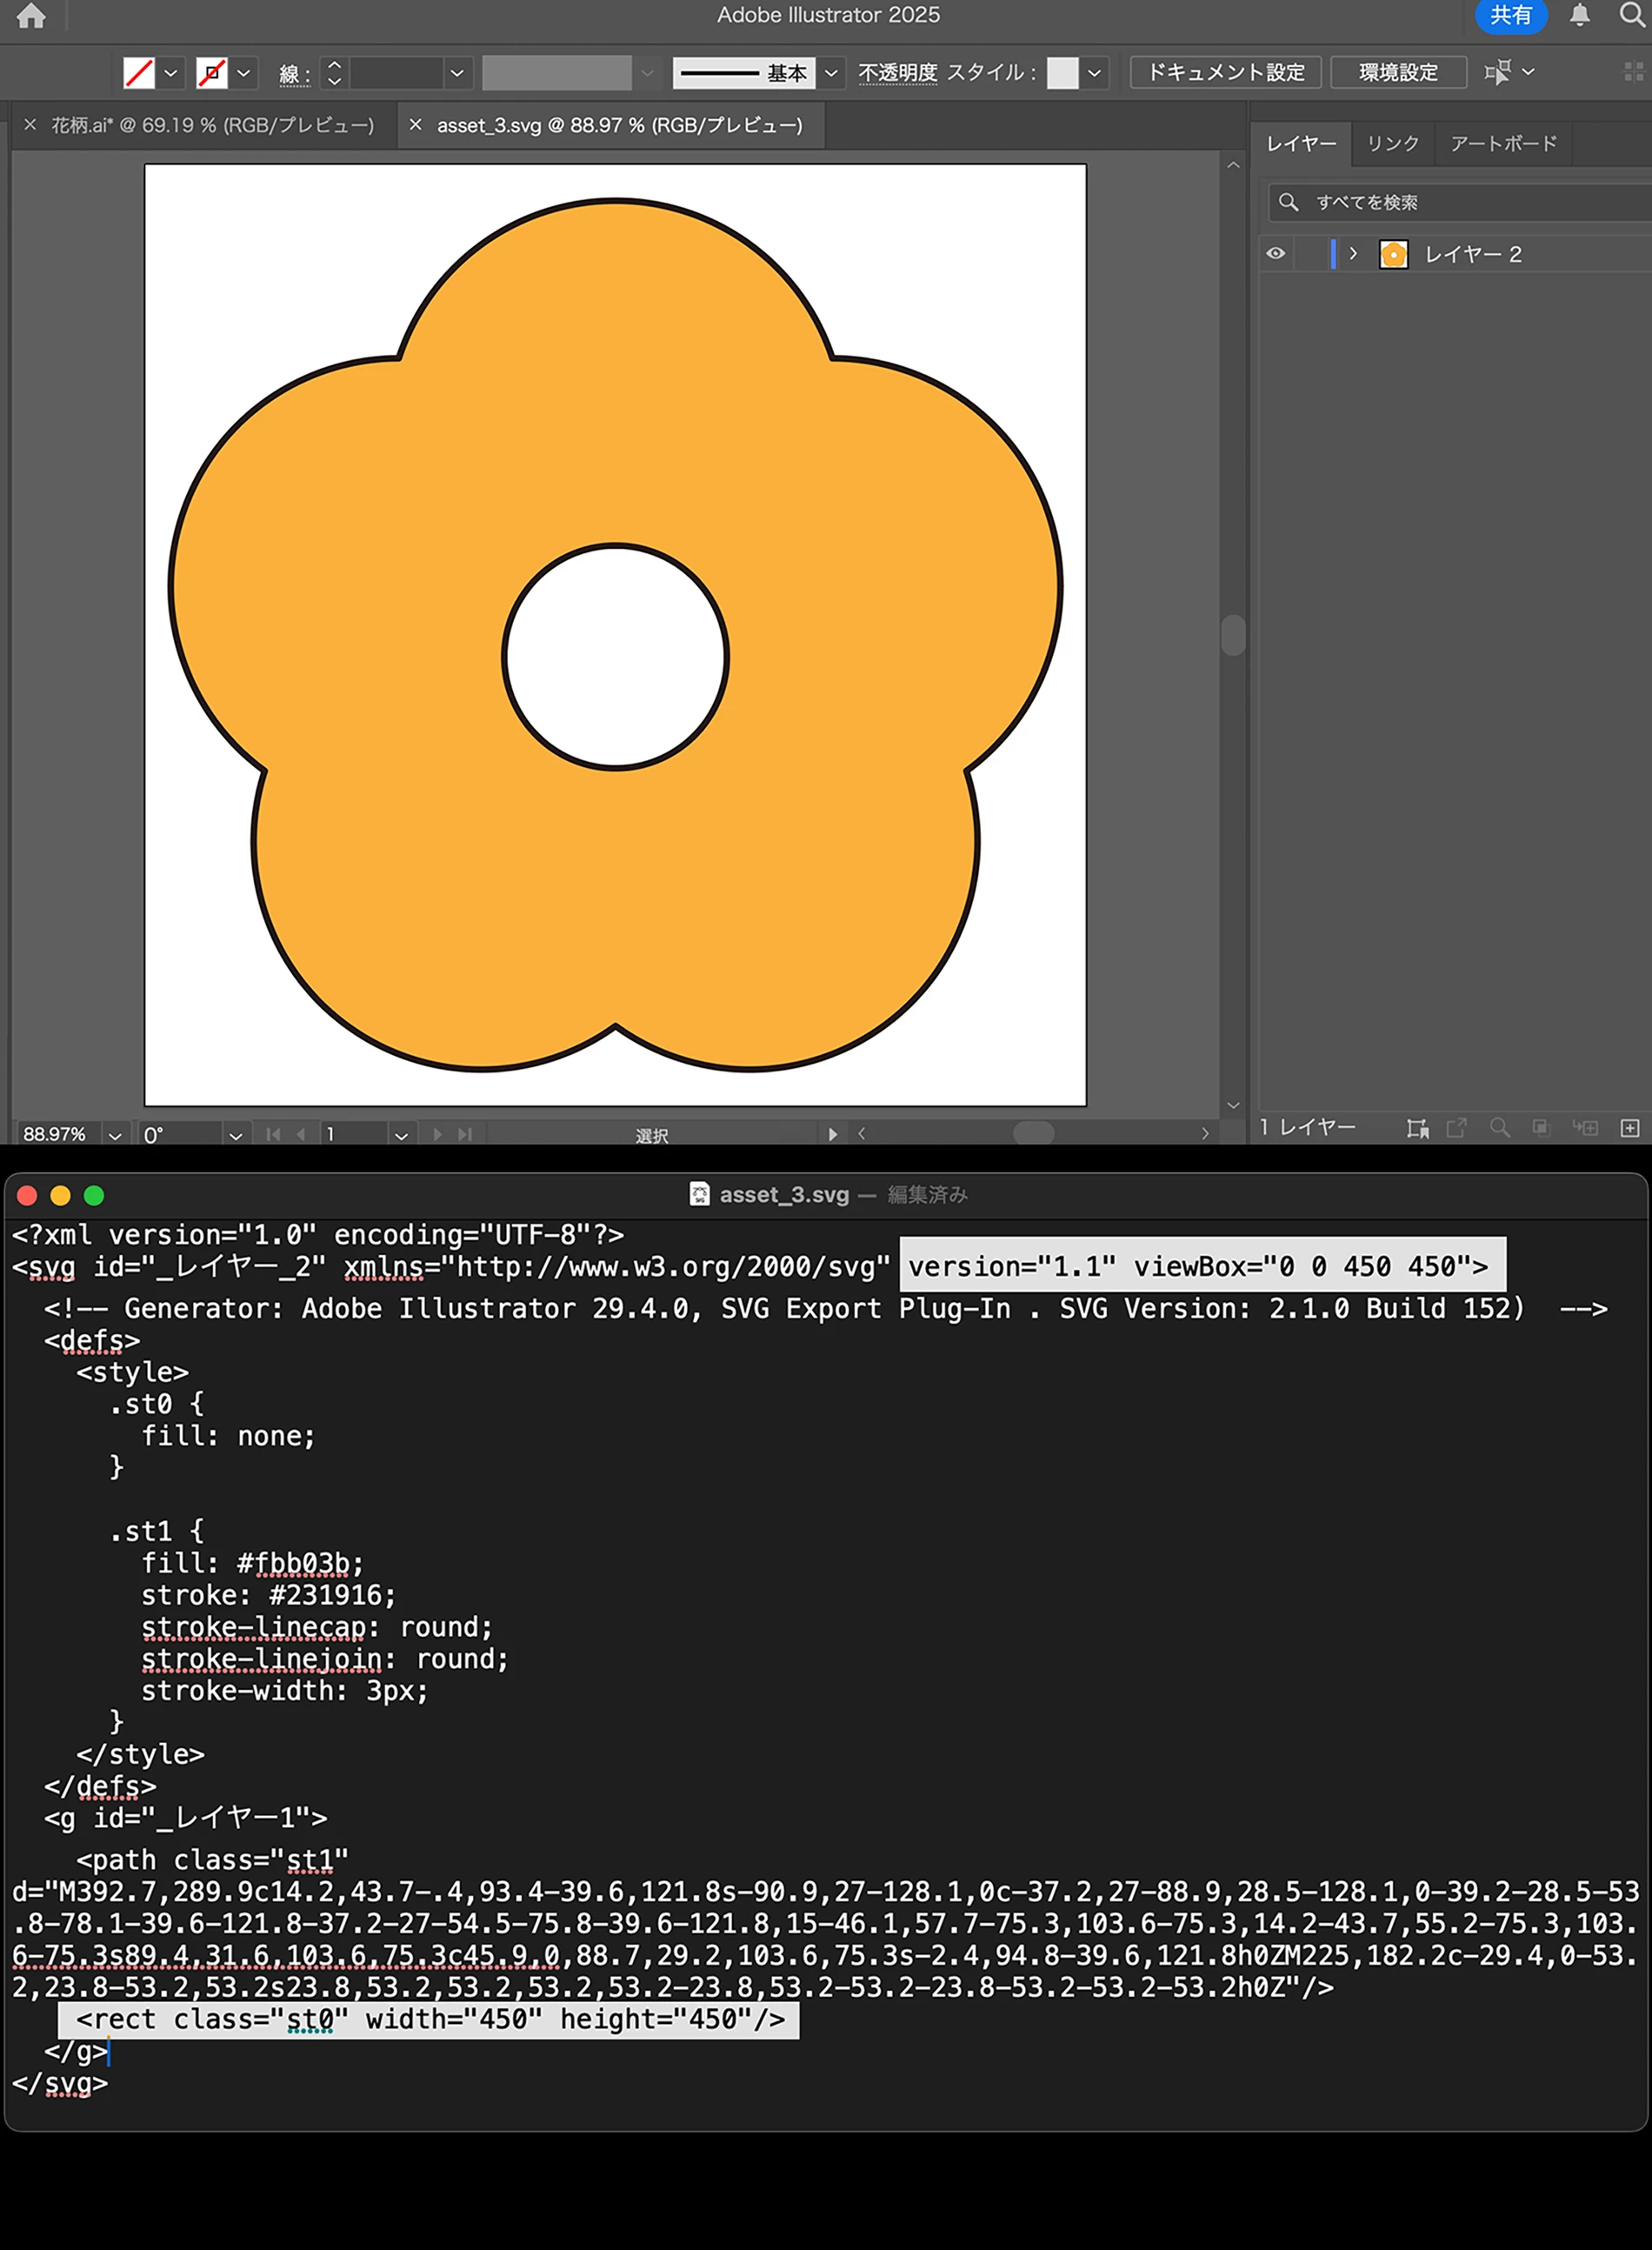Switch to アートボード panel tab
The width and height of the screenshot is (1652, 2250).
pos(1503,144)
